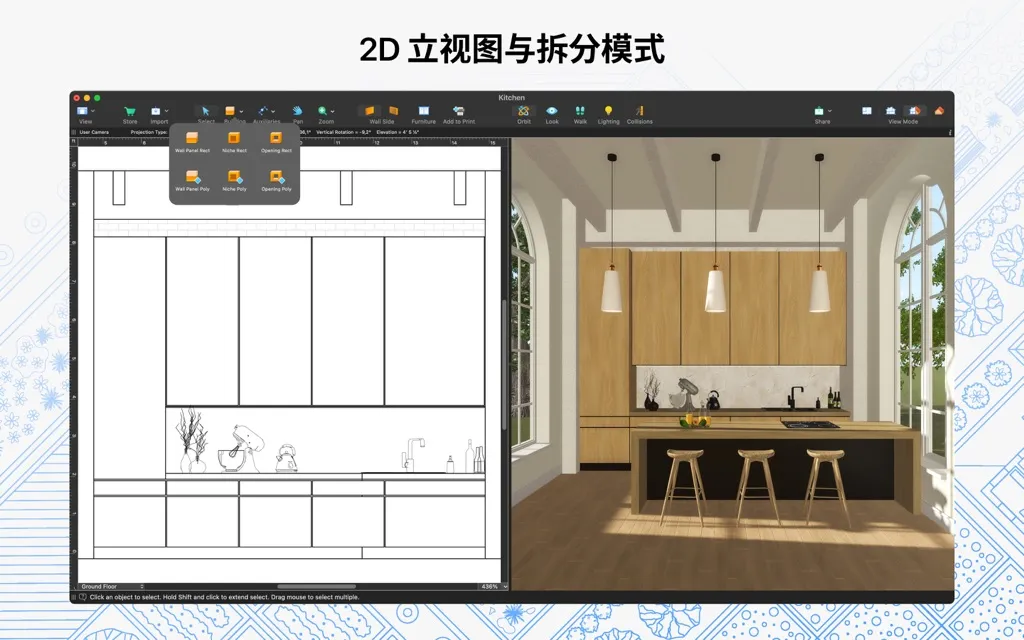
Task: Click the User Camera label
Action: (94, 132)
